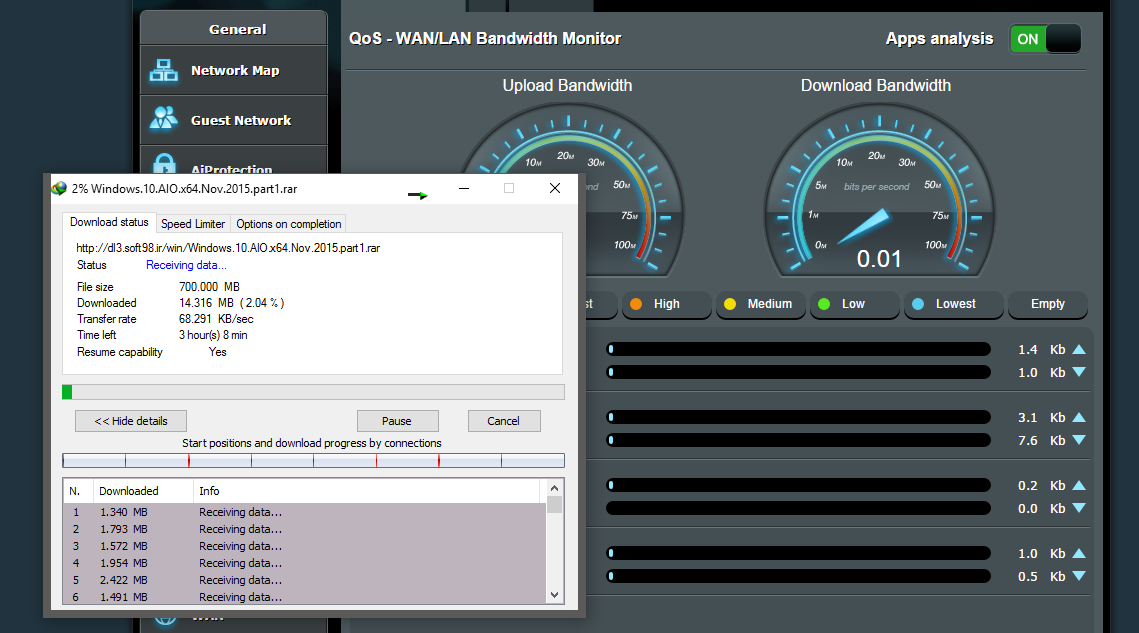
Task: Click the blue Lowest priority color dot
Action: click(918, 304)
